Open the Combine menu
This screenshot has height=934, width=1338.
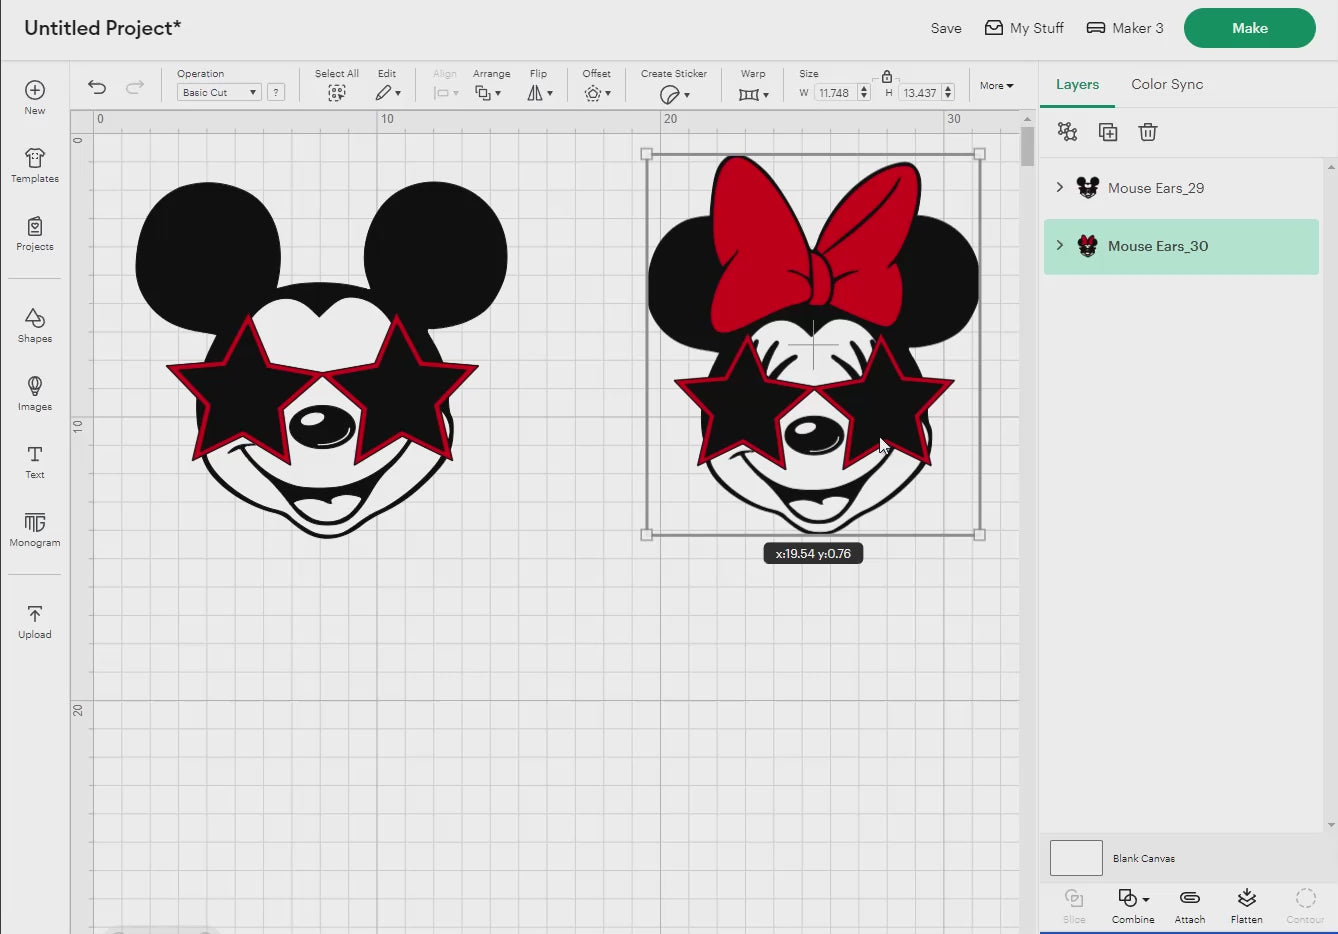tap(1133, 905)
